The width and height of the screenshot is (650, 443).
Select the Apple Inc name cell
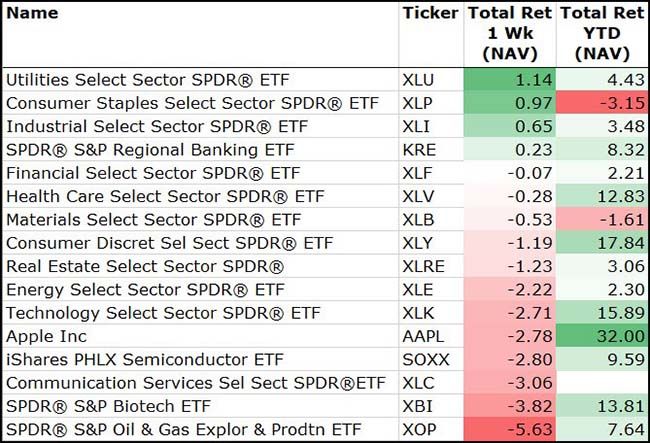click(47, 337)
